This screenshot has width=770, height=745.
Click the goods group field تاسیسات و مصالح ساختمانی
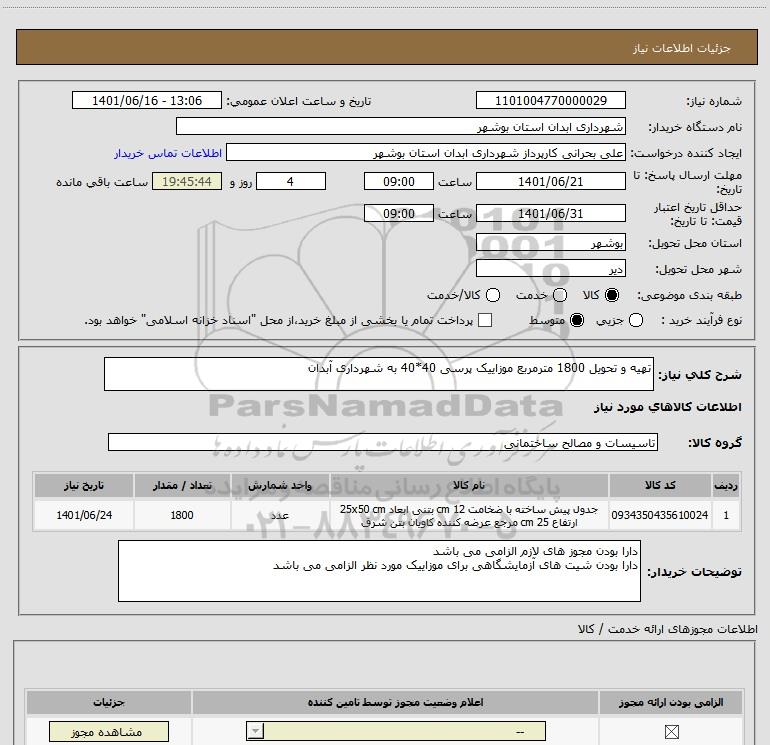click(383, 442)
